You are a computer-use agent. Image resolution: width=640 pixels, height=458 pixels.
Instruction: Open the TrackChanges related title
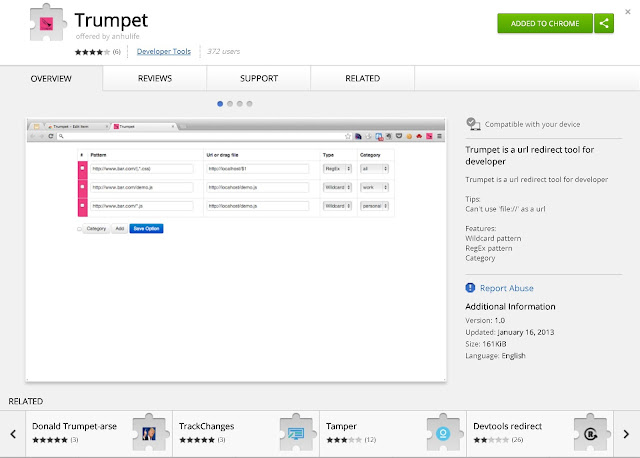click(207, 426)
